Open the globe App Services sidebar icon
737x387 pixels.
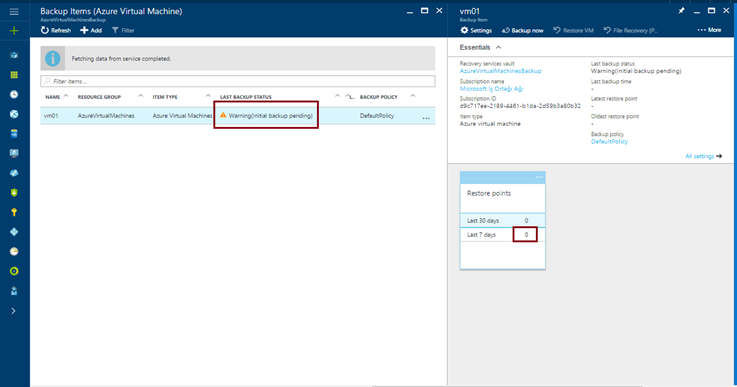coord(14,114)
